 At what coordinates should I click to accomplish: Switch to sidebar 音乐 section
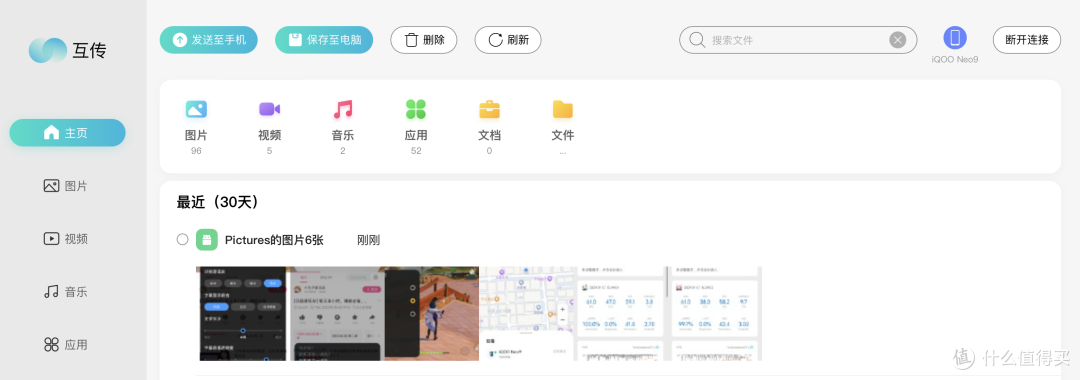point(65,292)
